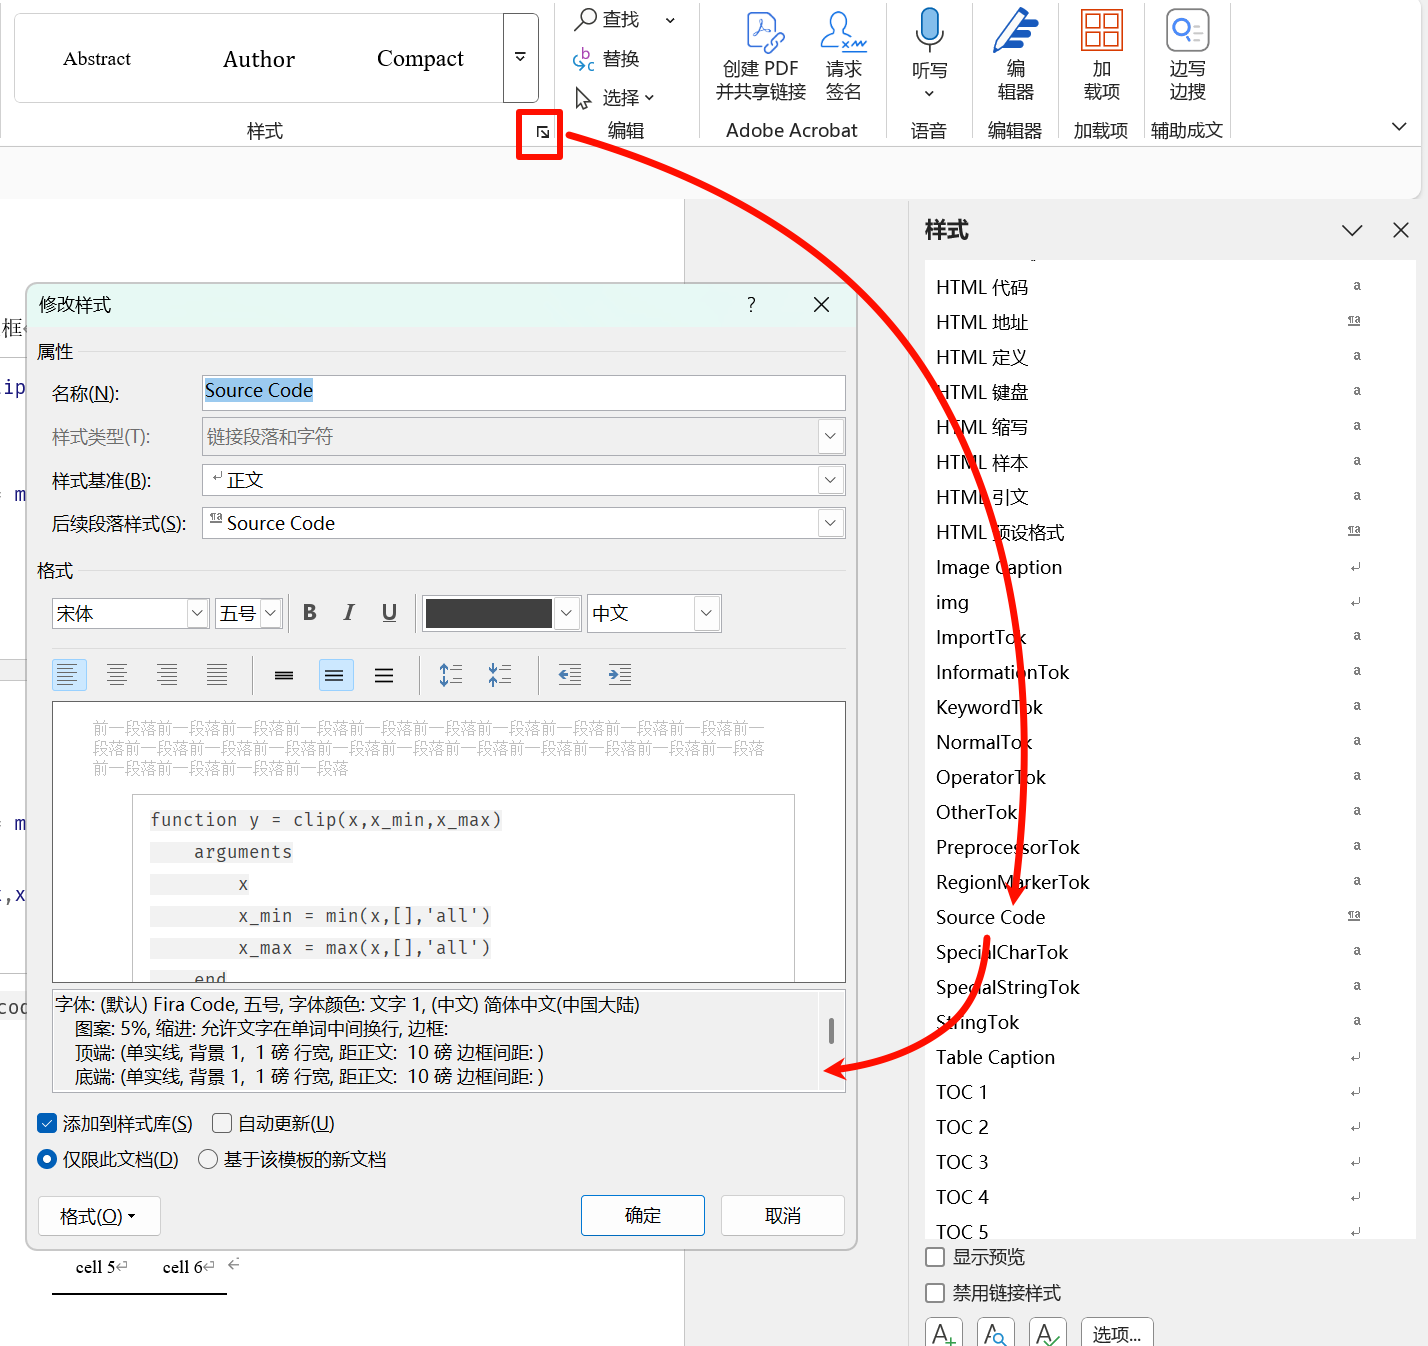Viewport: 1428px width, 1346px height.
Task: Open the 格式 dropdown button
Action: point(98,1216)
